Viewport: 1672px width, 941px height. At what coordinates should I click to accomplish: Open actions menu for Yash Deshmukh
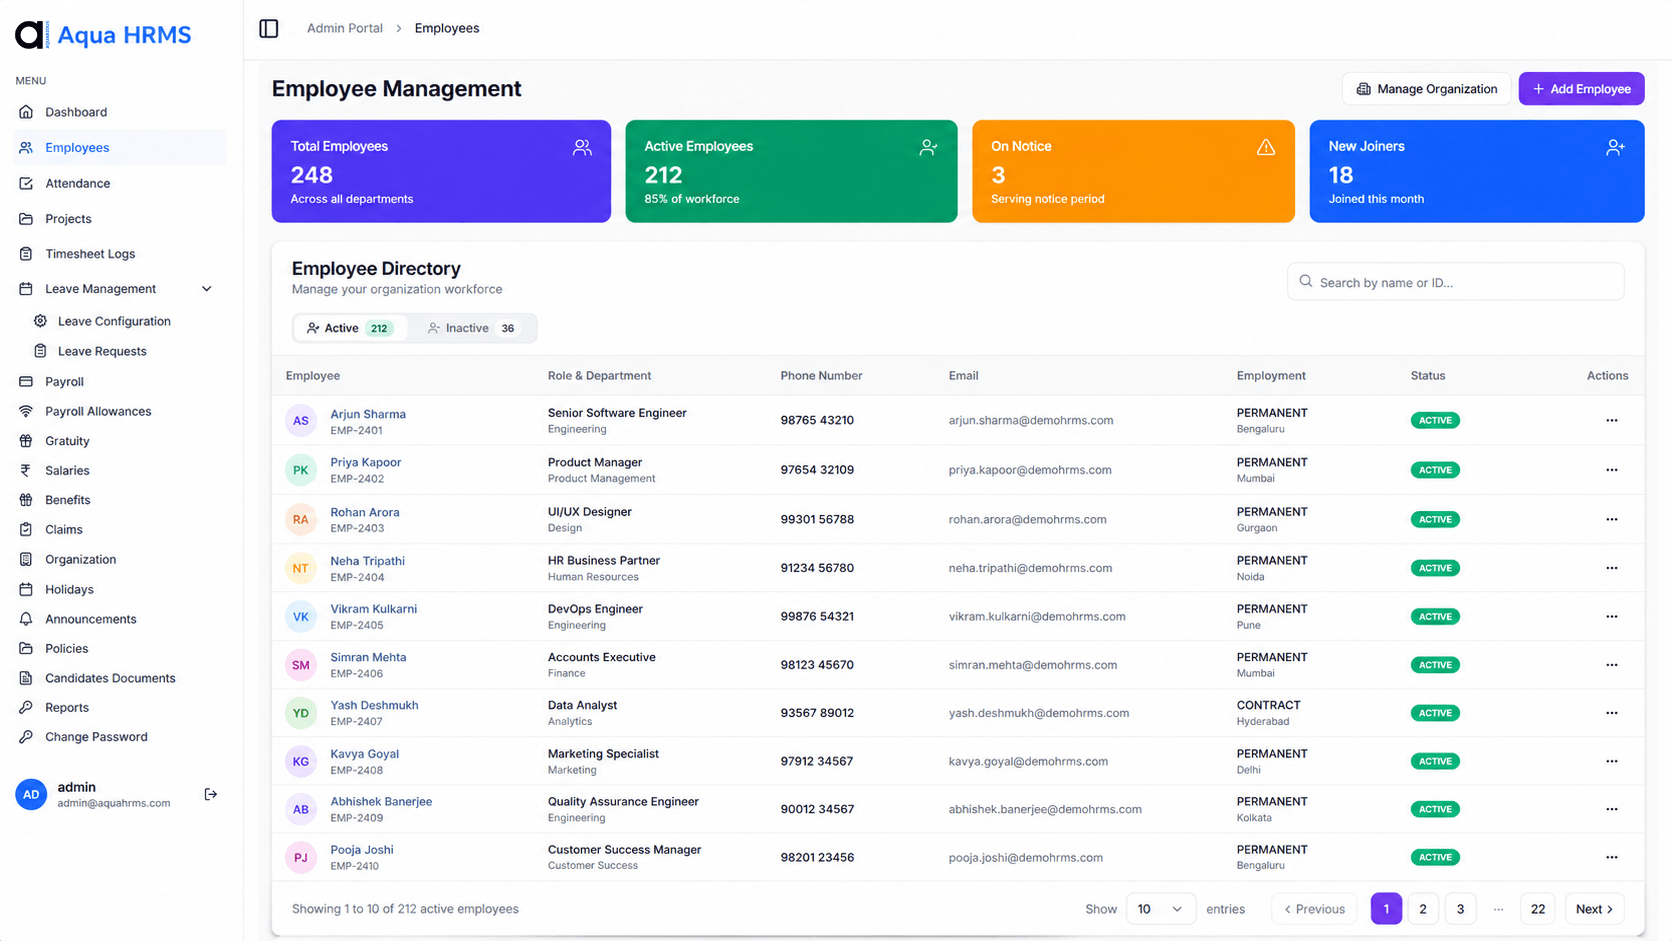tap(1611, 713)
